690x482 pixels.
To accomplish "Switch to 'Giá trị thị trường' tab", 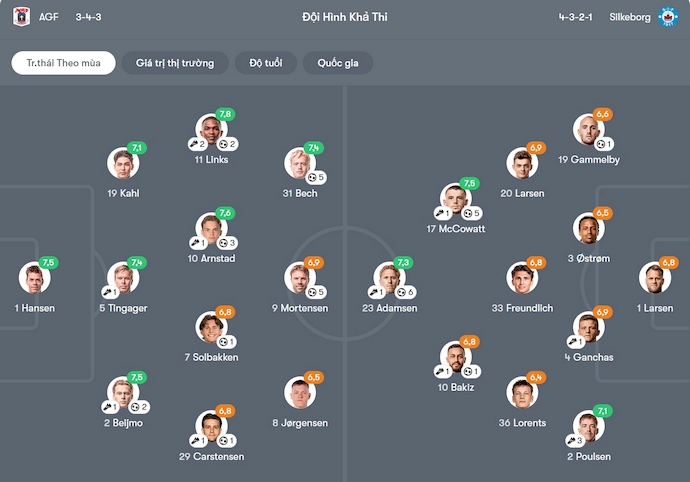I will click(x=175, y=63).
